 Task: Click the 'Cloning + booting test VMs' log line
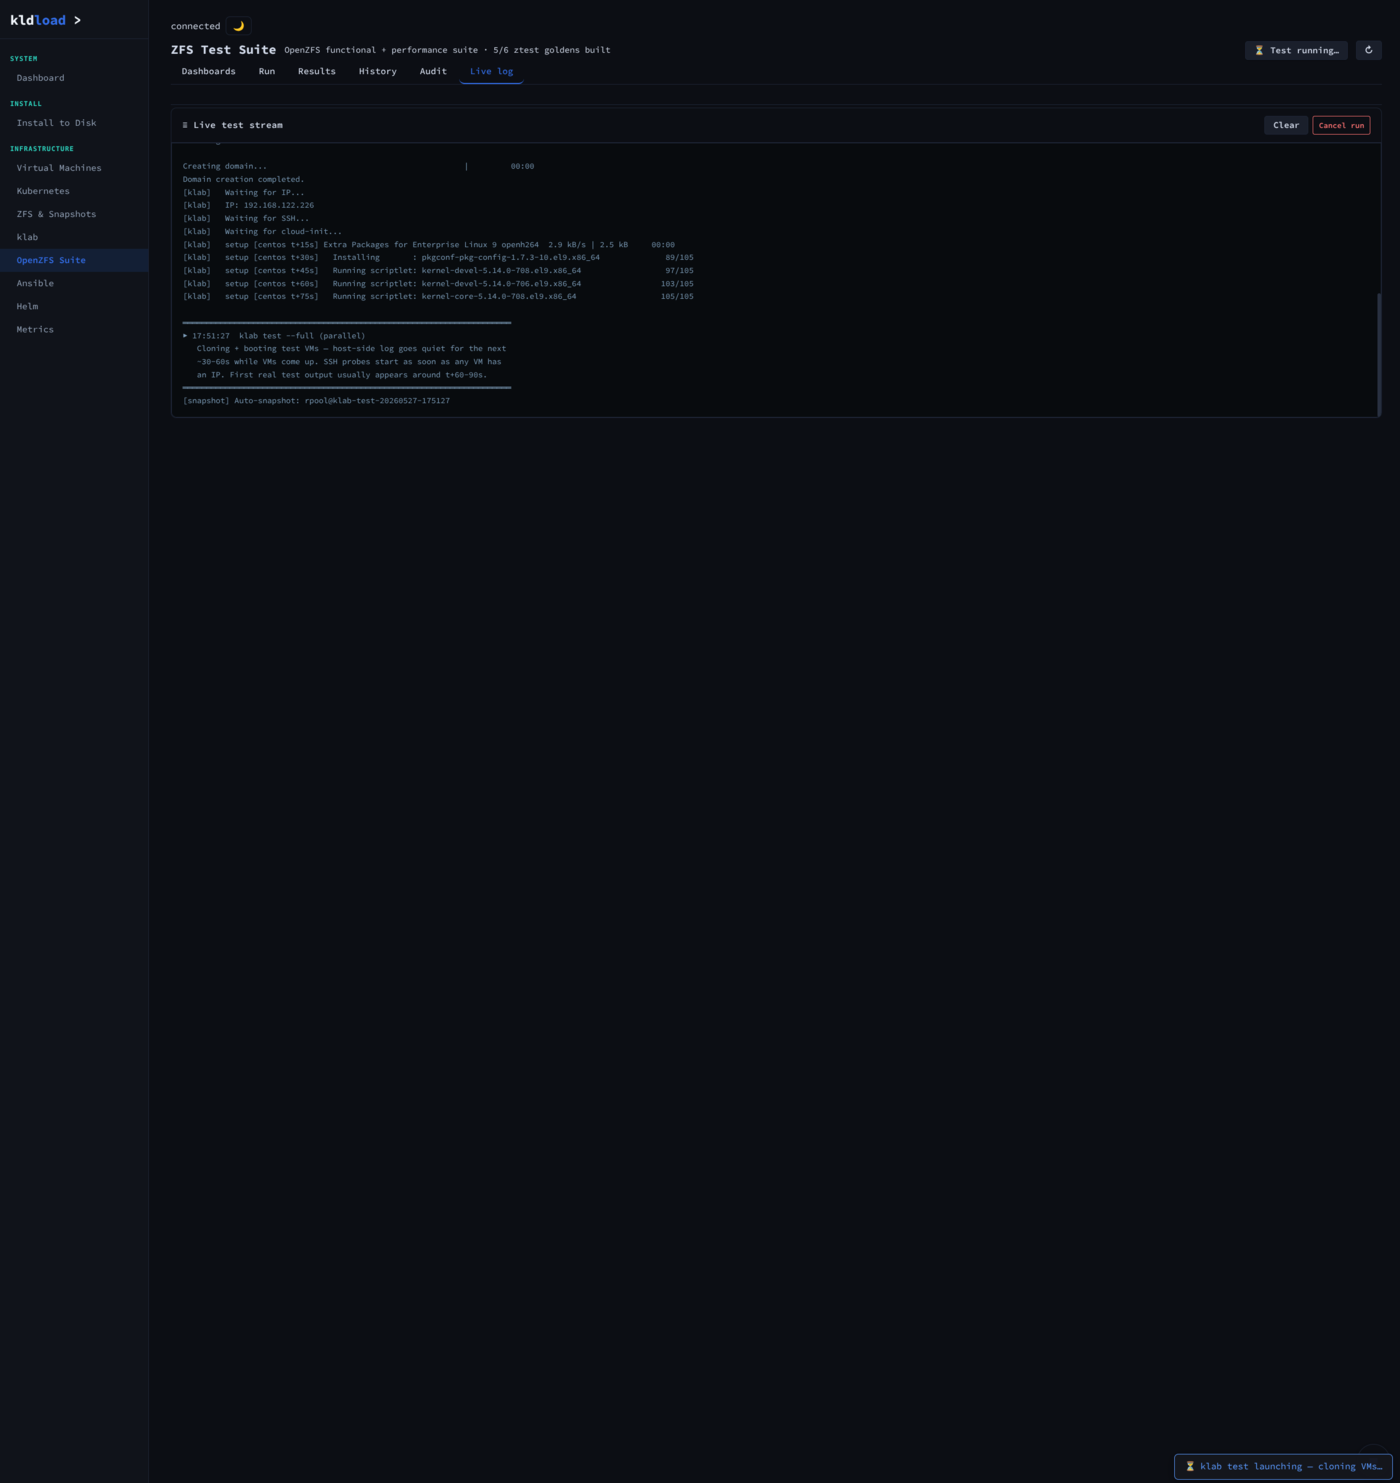click(351, 349)
